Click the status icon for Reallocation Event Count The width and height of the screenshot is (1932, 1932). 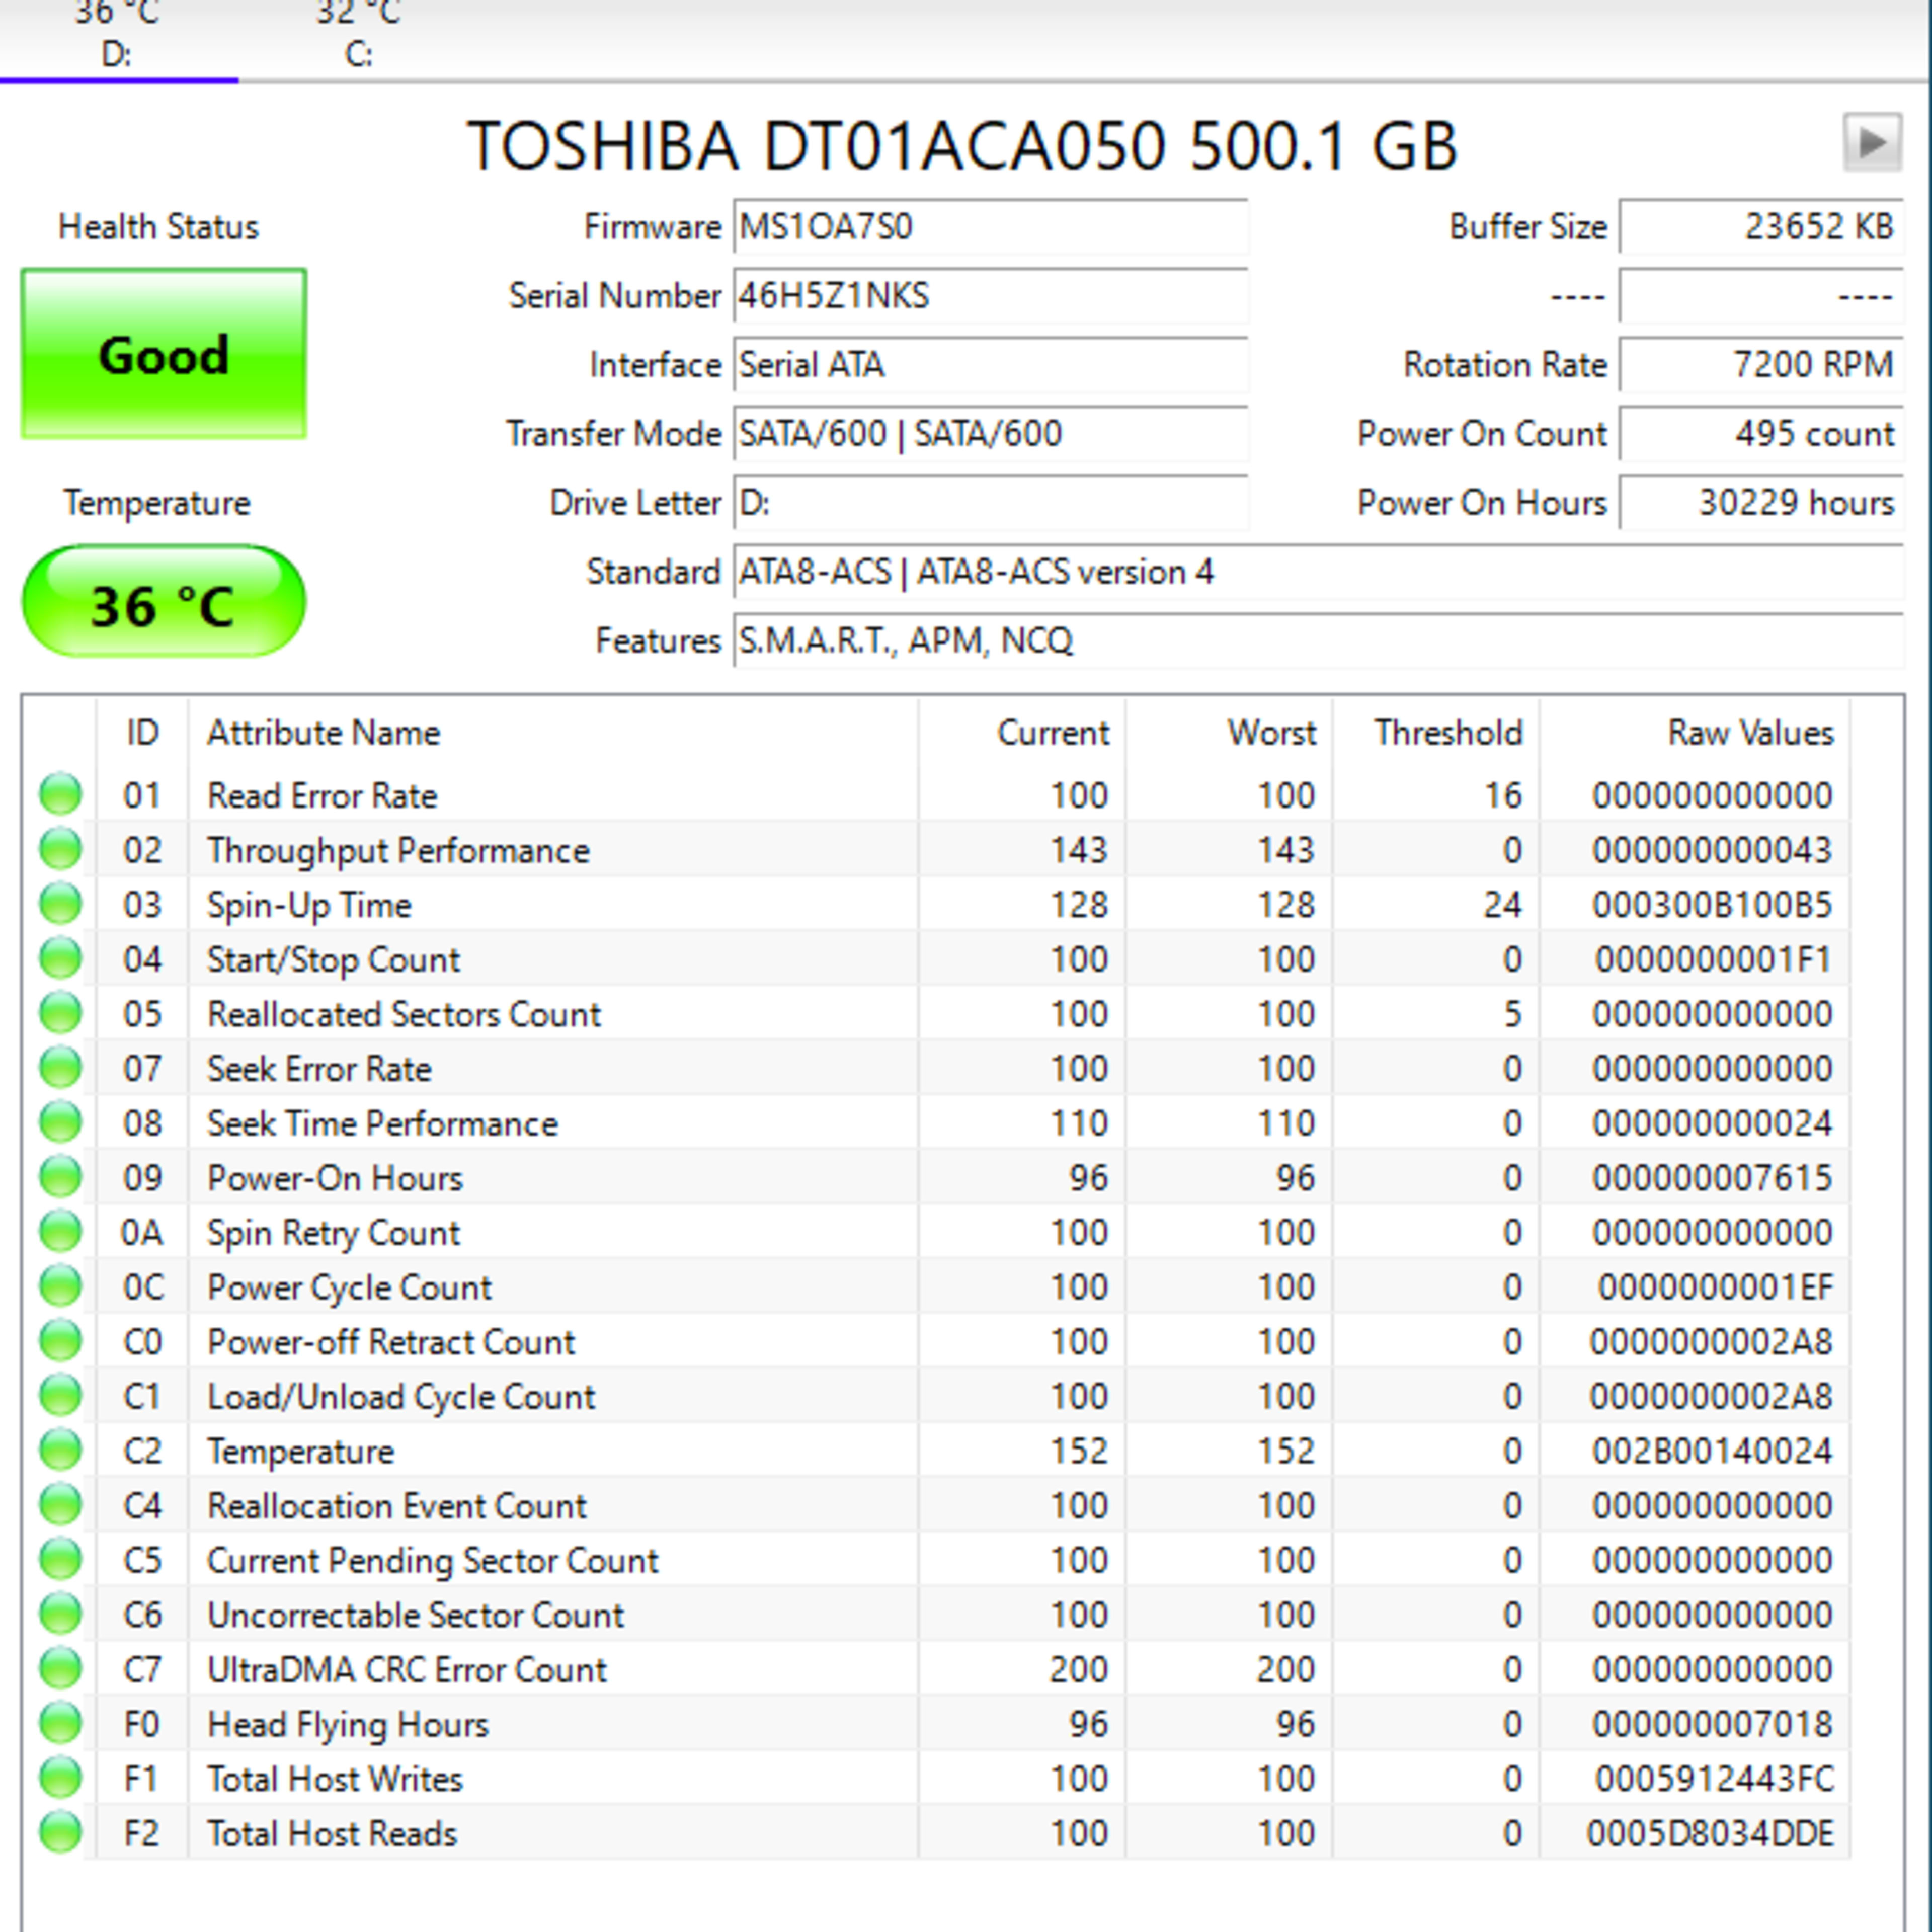pyautogui.click(x=60, y=1505)
